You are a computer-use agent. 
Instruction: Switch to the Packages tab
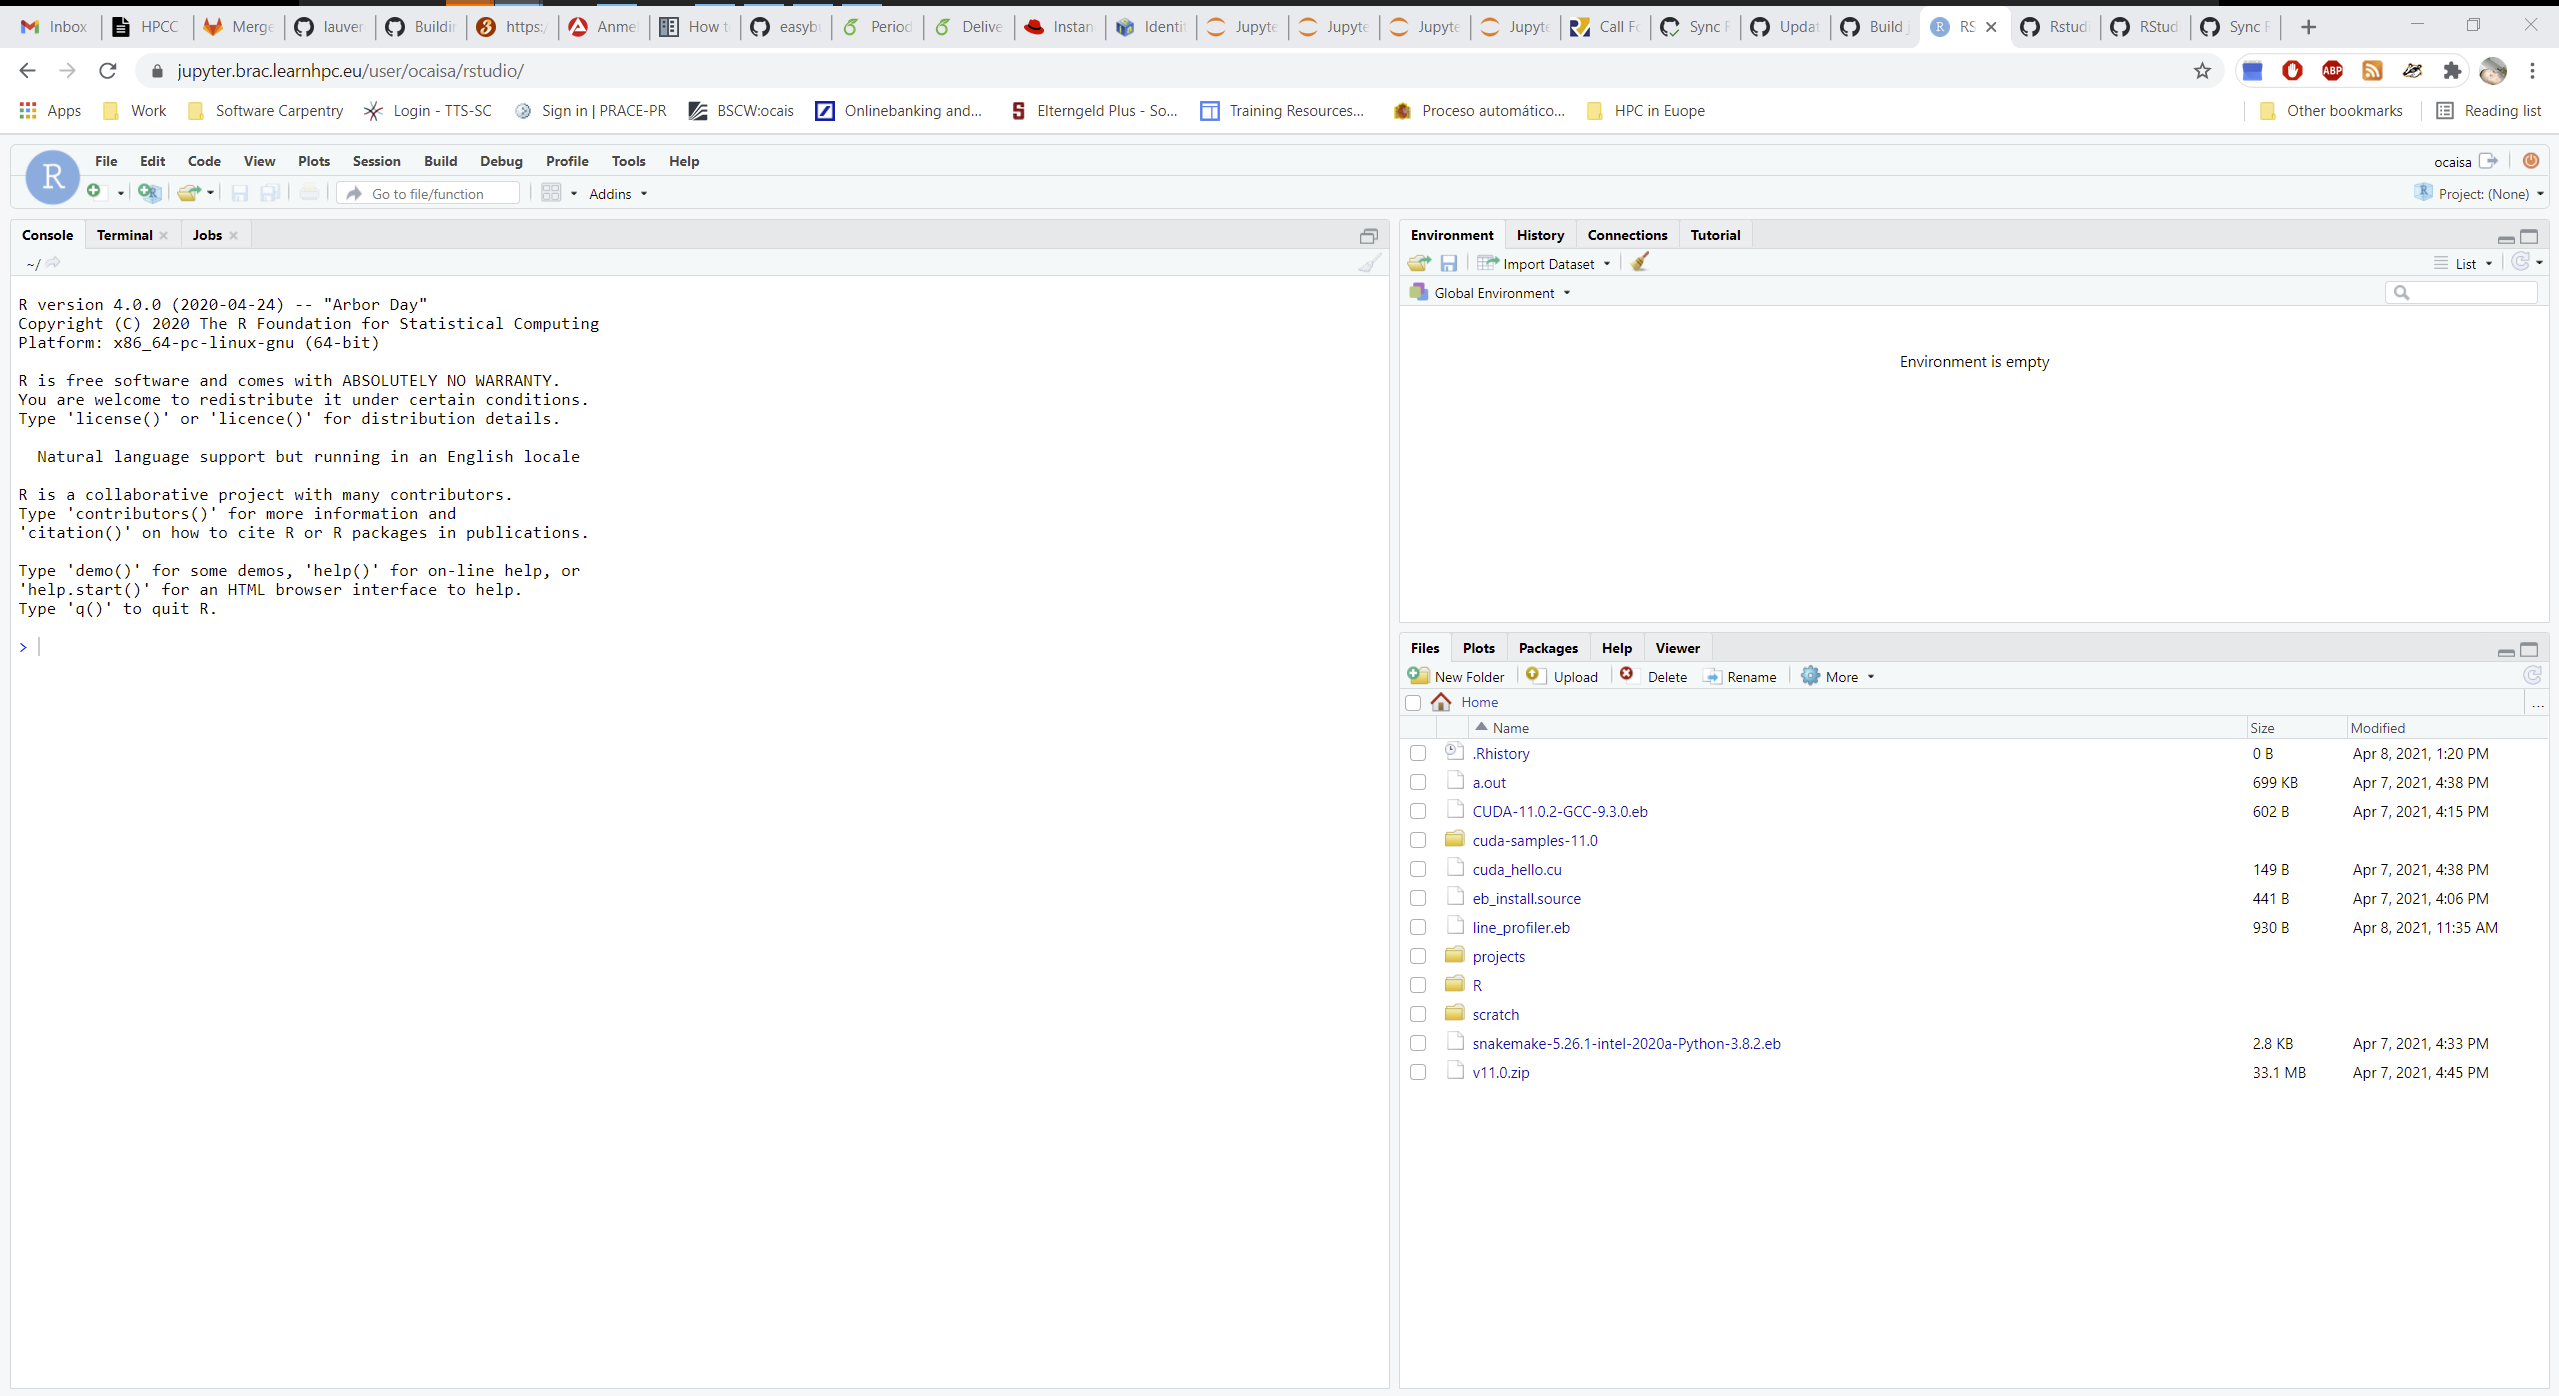pos(1547,648)
